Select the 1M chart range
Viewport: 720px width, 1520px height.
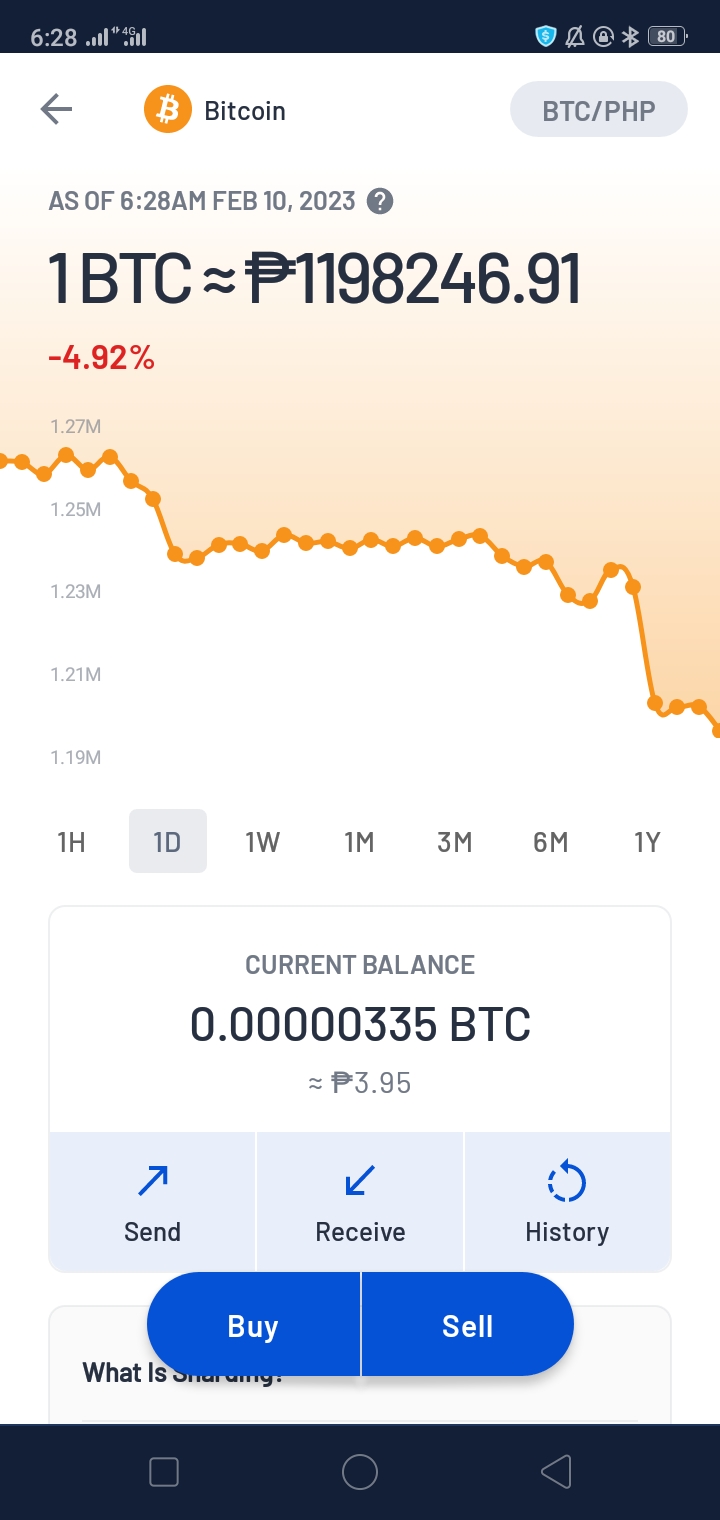click(x=359, y=842)
